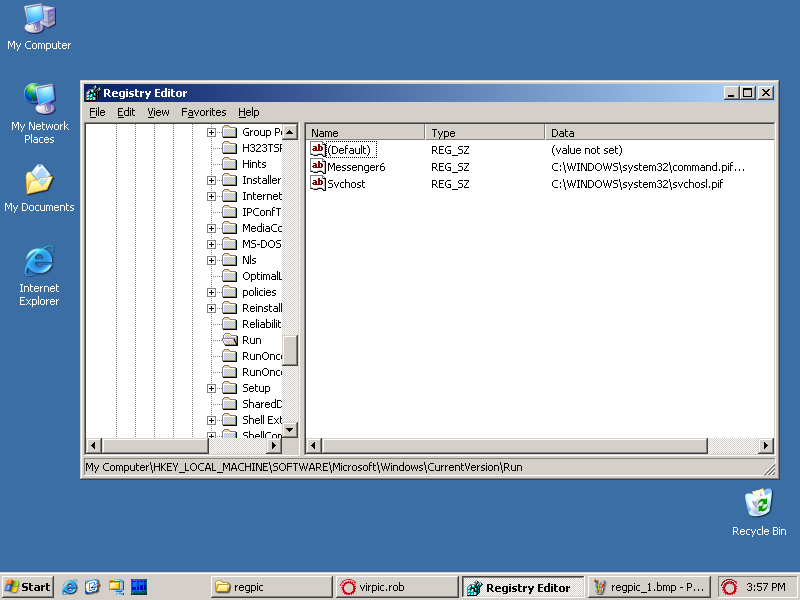Click the (Default) string value icon
The image size is (800, 600).
tap(318, 149)
